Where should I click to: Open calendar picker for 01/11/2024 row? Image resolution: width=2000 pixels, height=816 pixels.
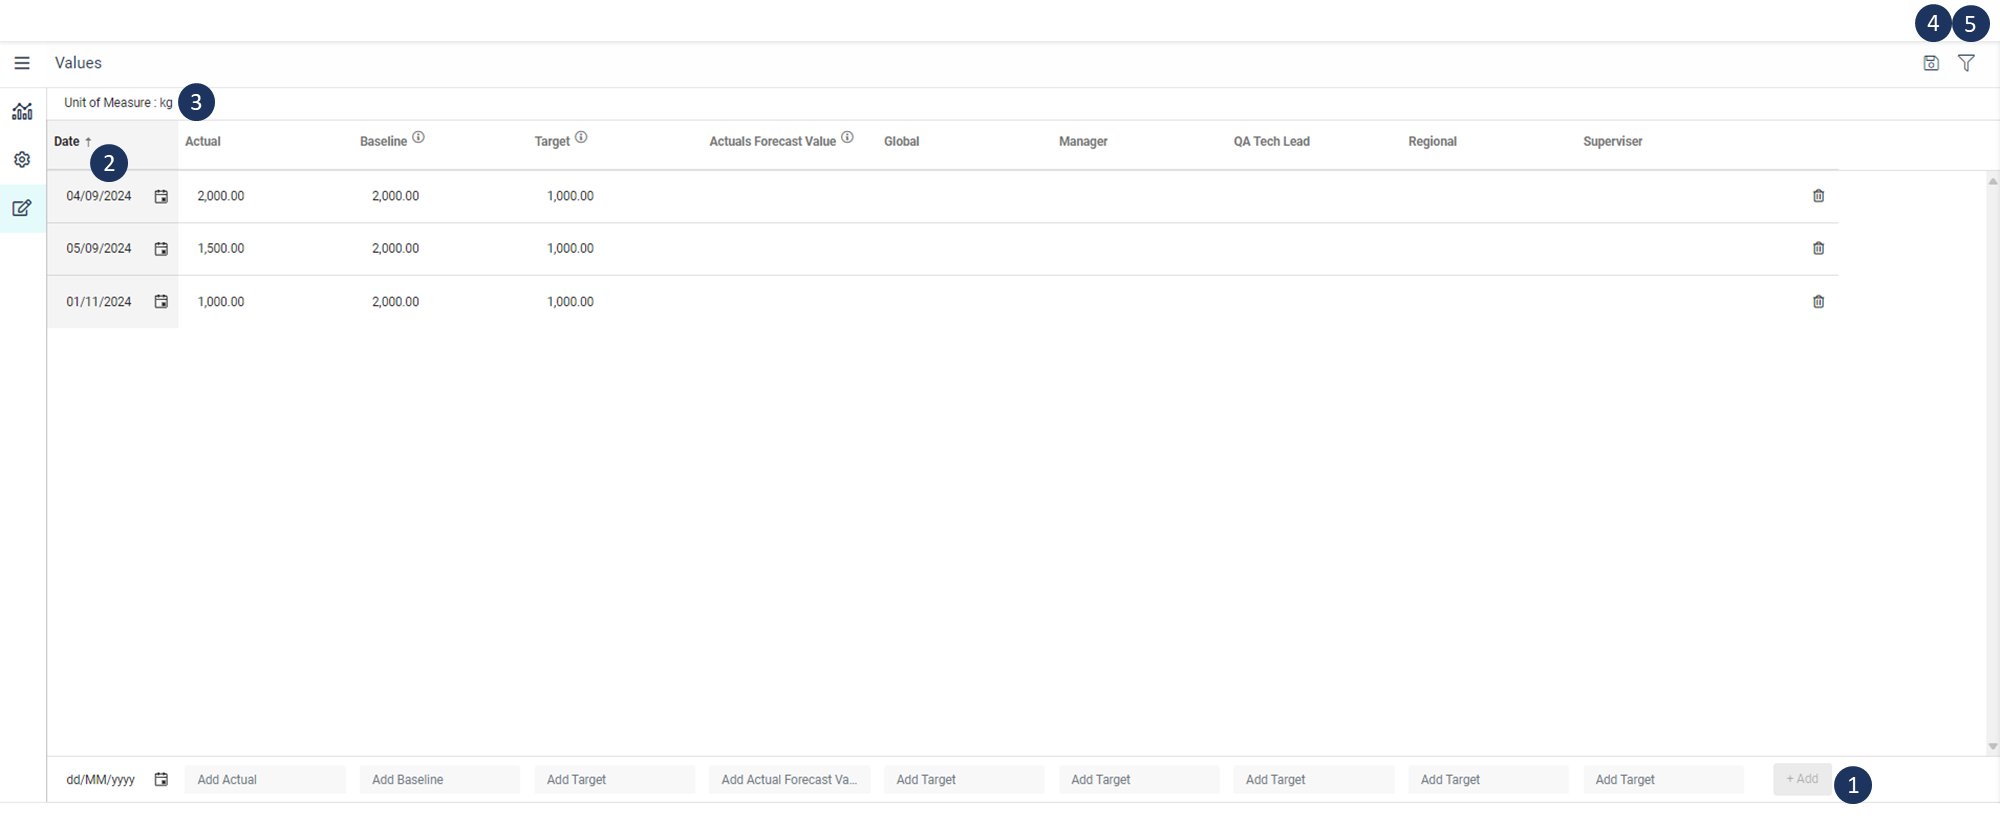pyautogui.click(x=161, y=301)
